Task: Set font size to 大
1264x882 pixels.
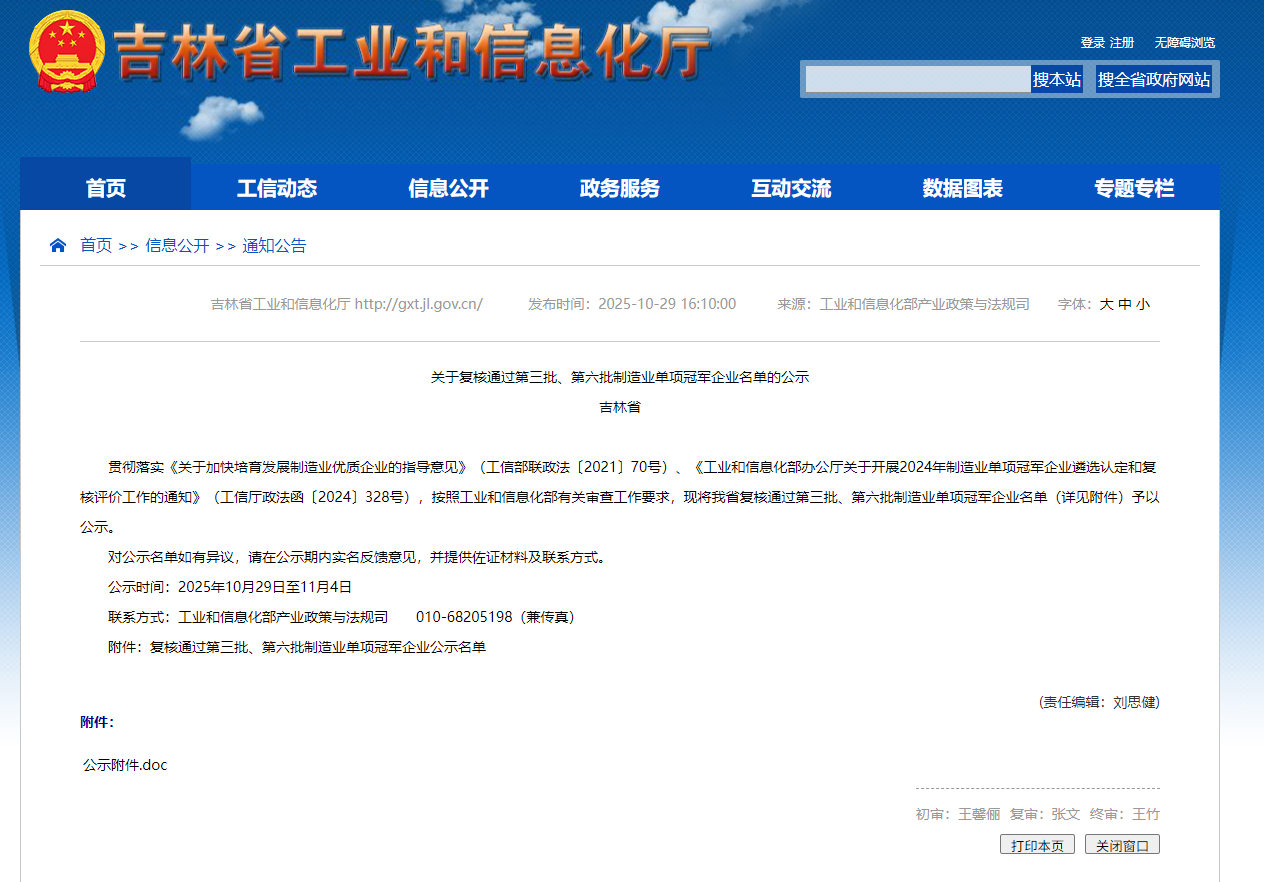Action: pos(1105,304)
